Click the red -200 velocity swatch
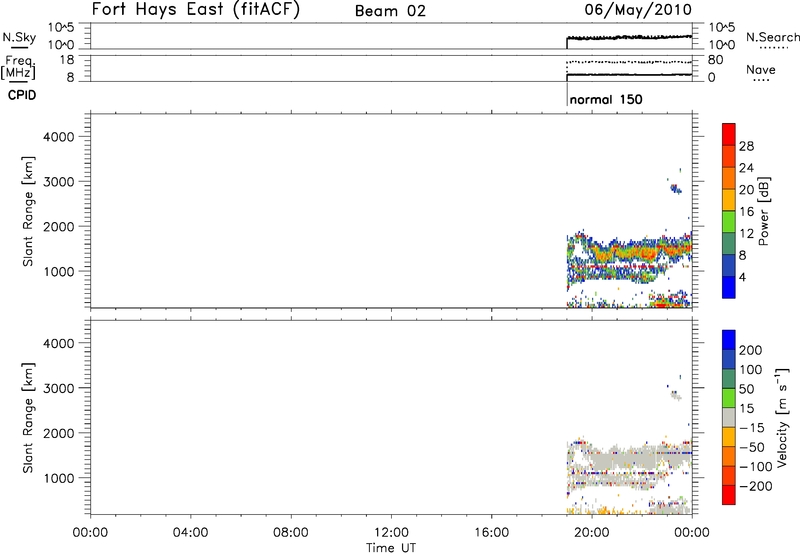The height and width of the screenshot is (554, 800). (x=729, y=495)
